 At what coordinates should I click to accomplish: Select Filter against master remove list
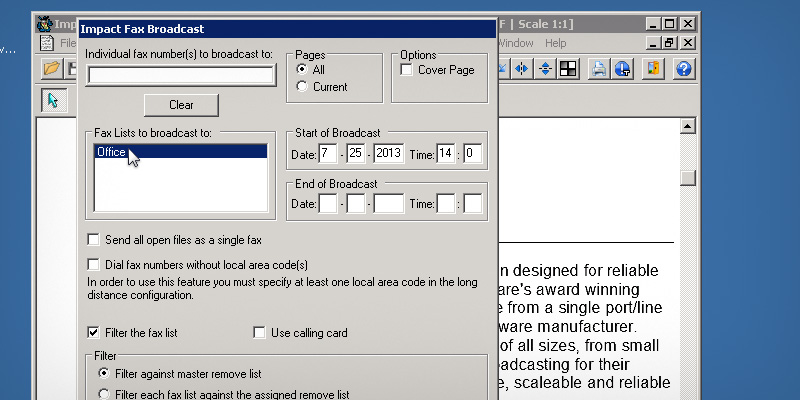click(104, 373)
